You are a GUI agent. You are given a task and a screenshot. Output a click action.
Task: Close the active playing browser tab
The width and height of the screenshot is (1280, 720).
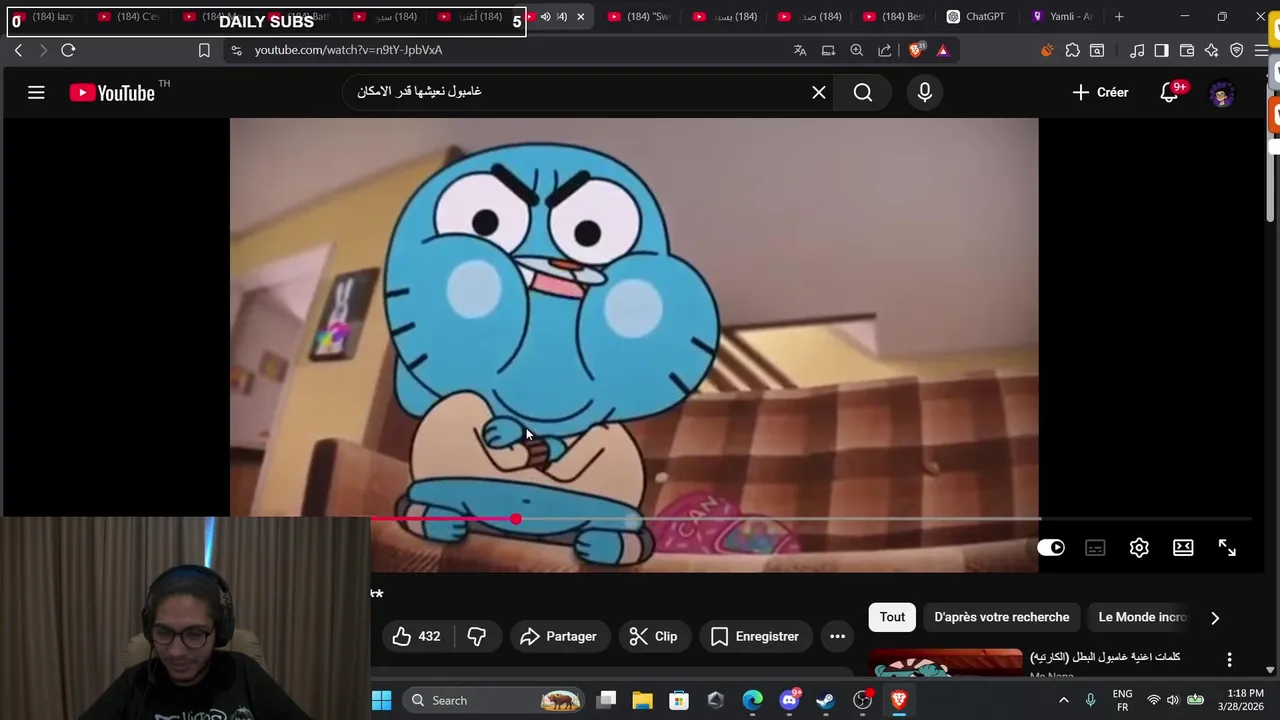point(580,16)
